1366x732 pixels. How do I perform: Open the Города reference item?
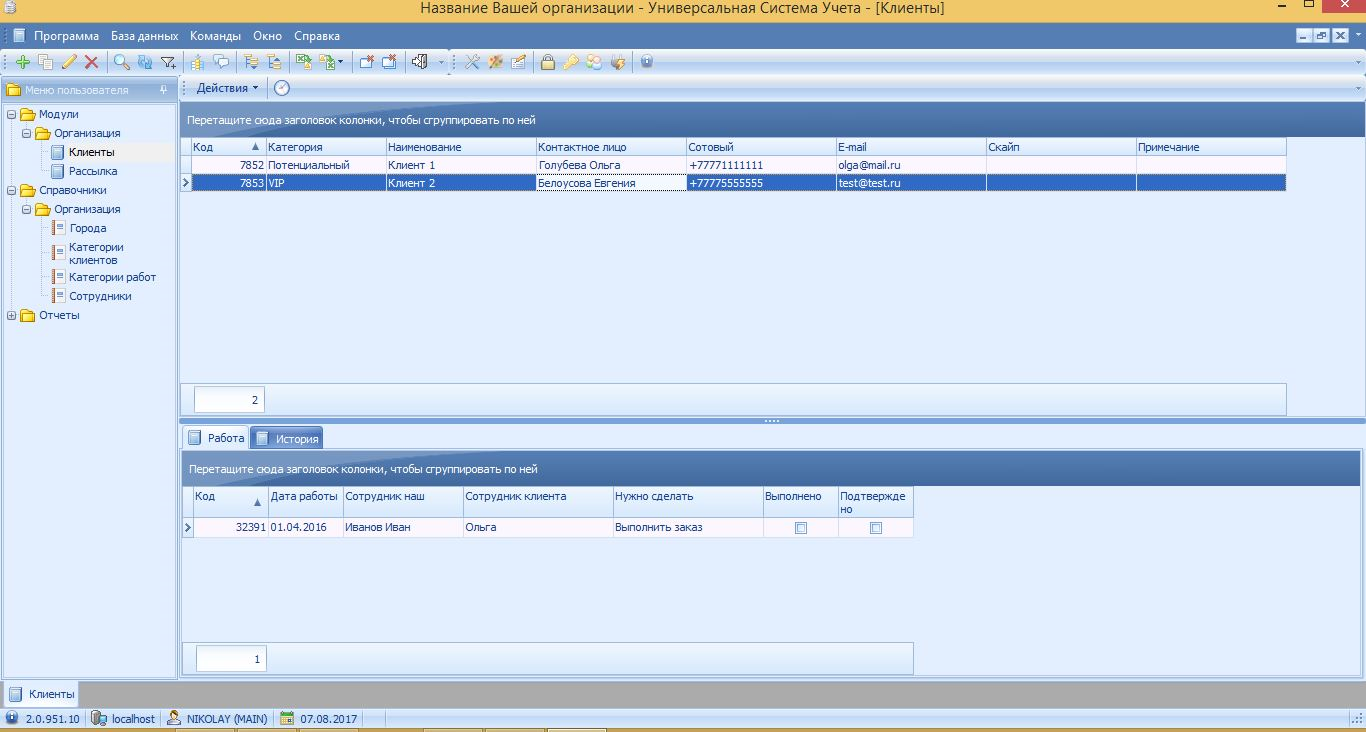(x=88, y=228)
